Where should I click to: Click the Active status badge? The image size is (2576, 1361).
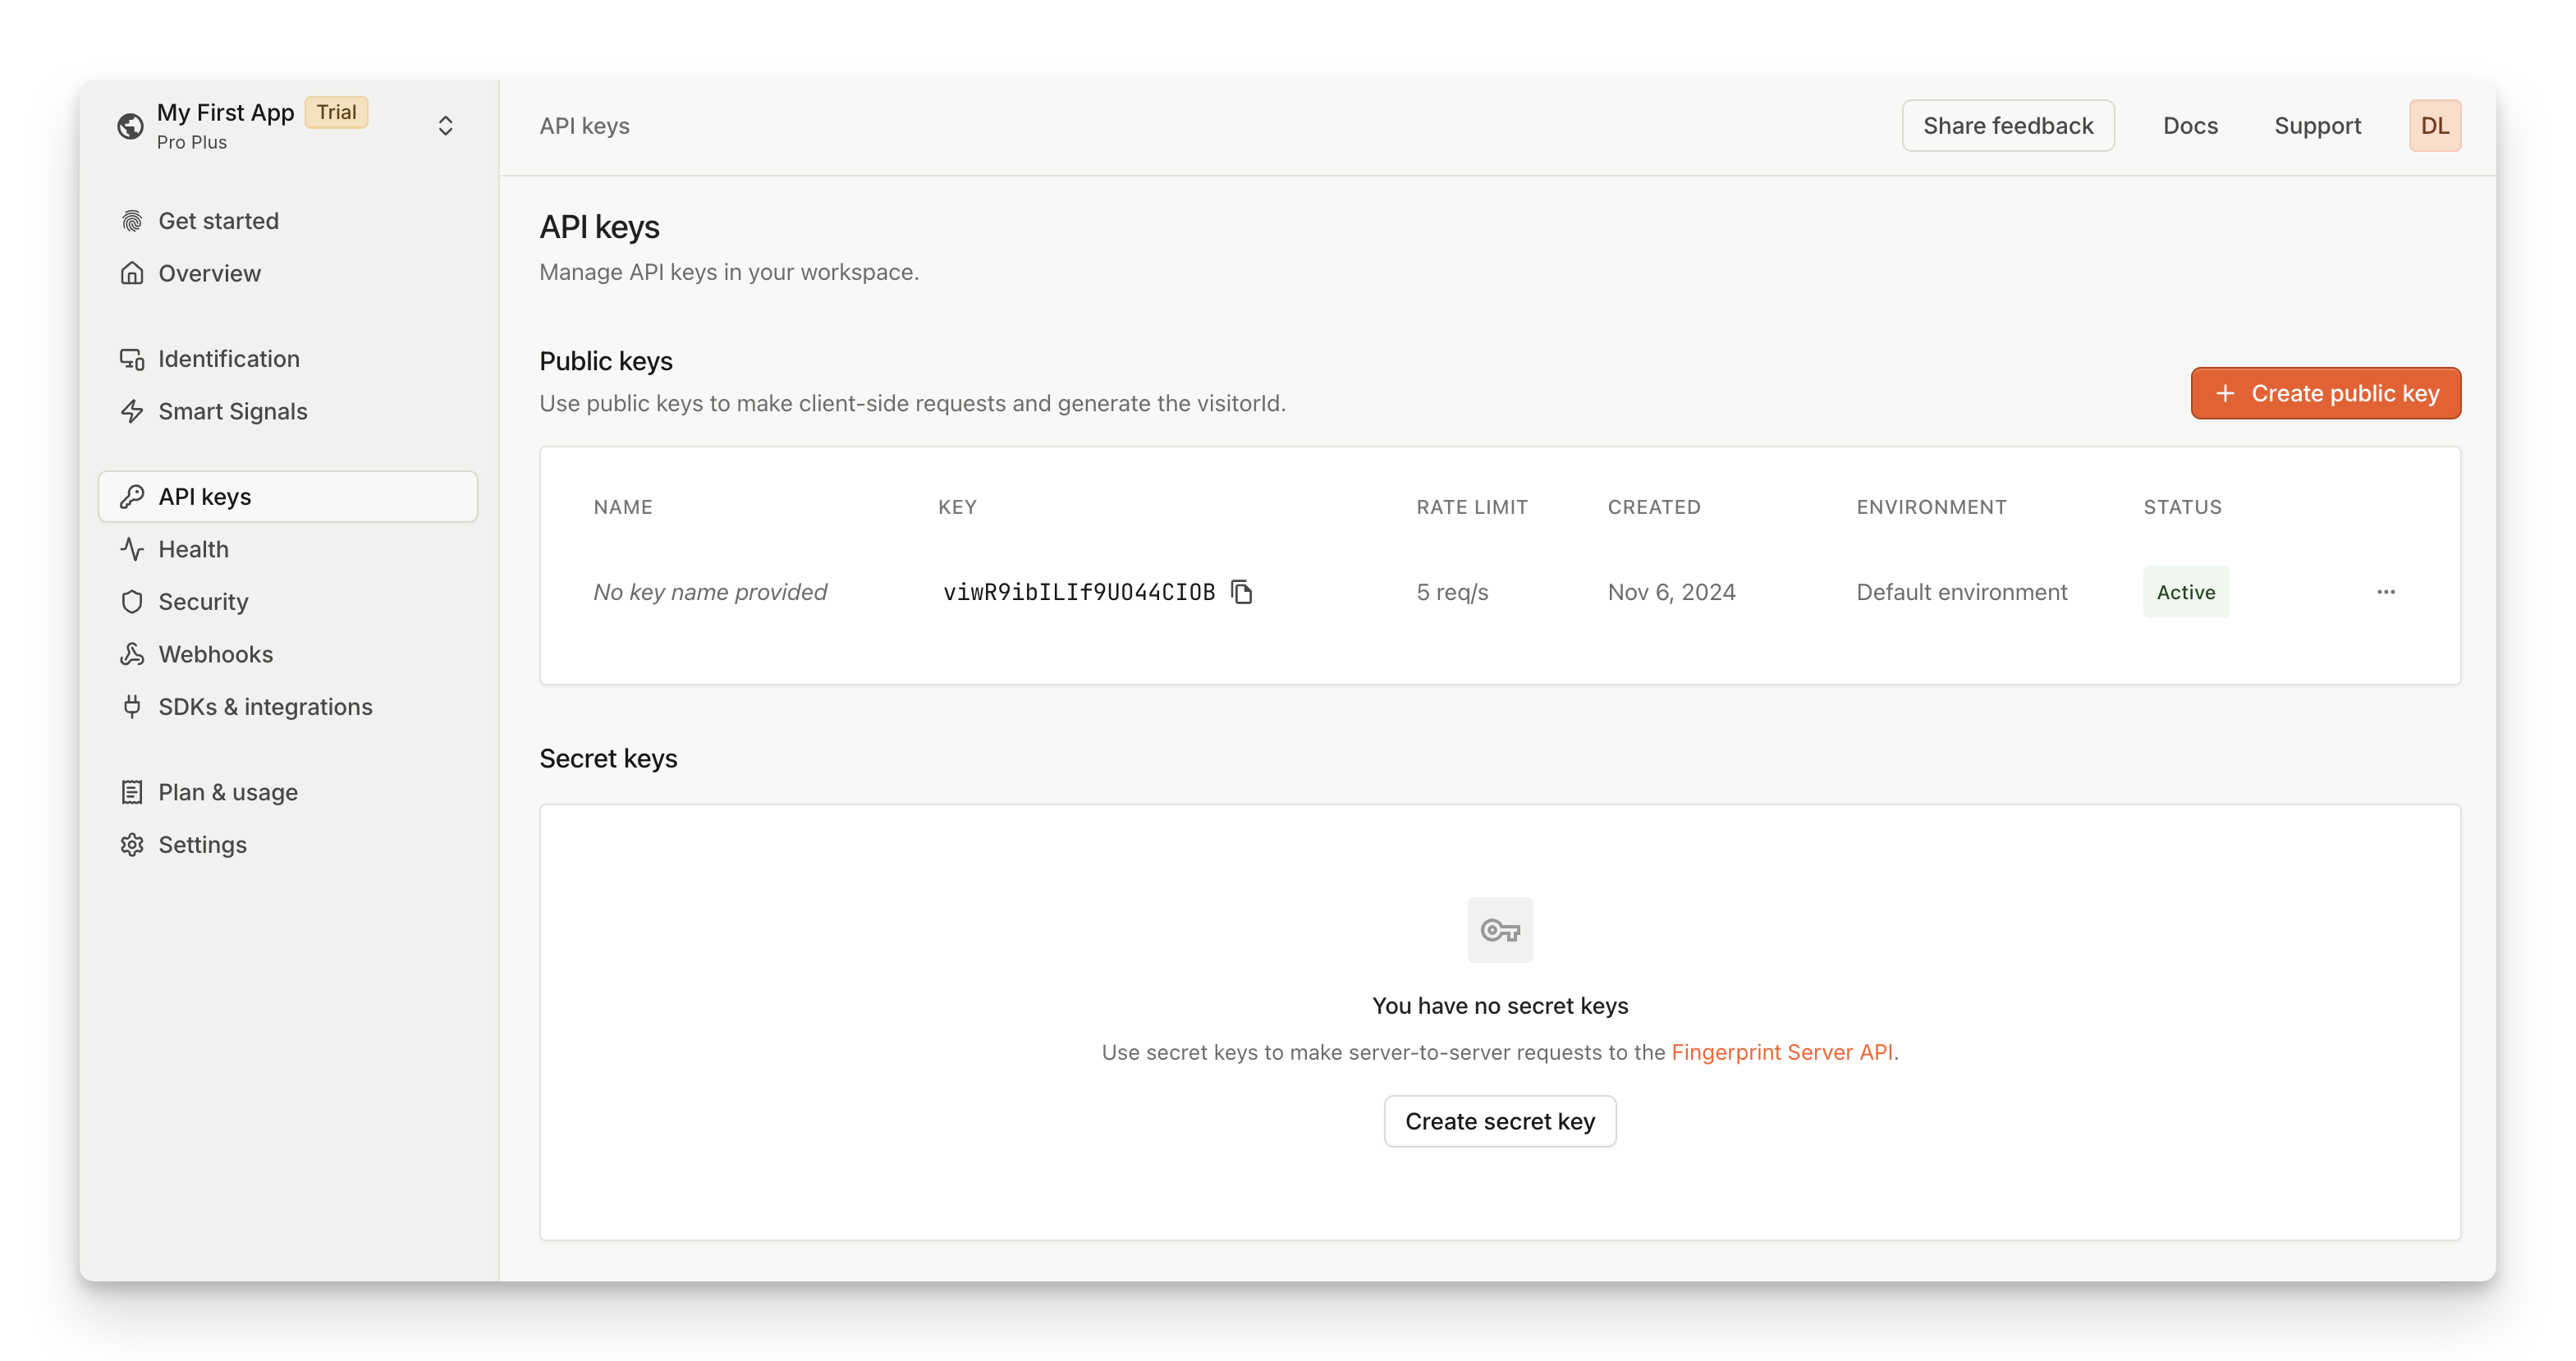click(2185, 592)
